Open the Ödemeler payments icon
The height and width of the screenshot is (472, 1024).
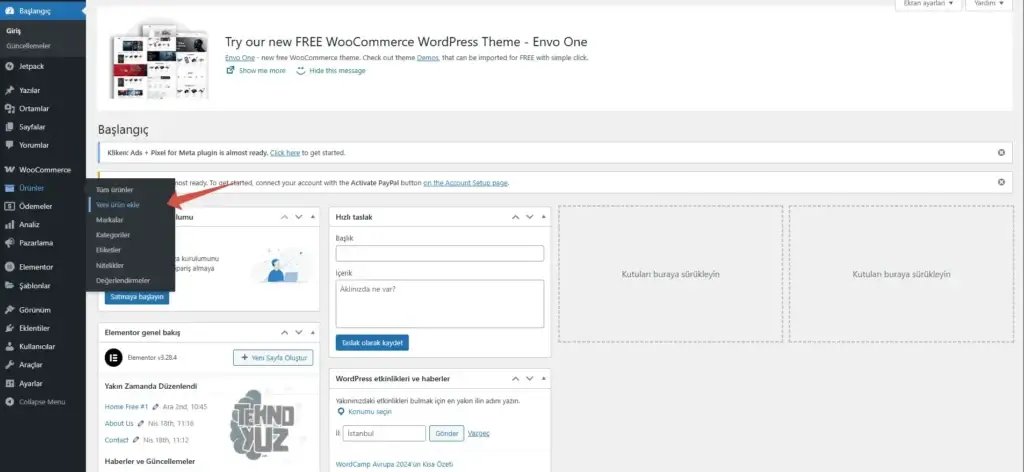9,206
